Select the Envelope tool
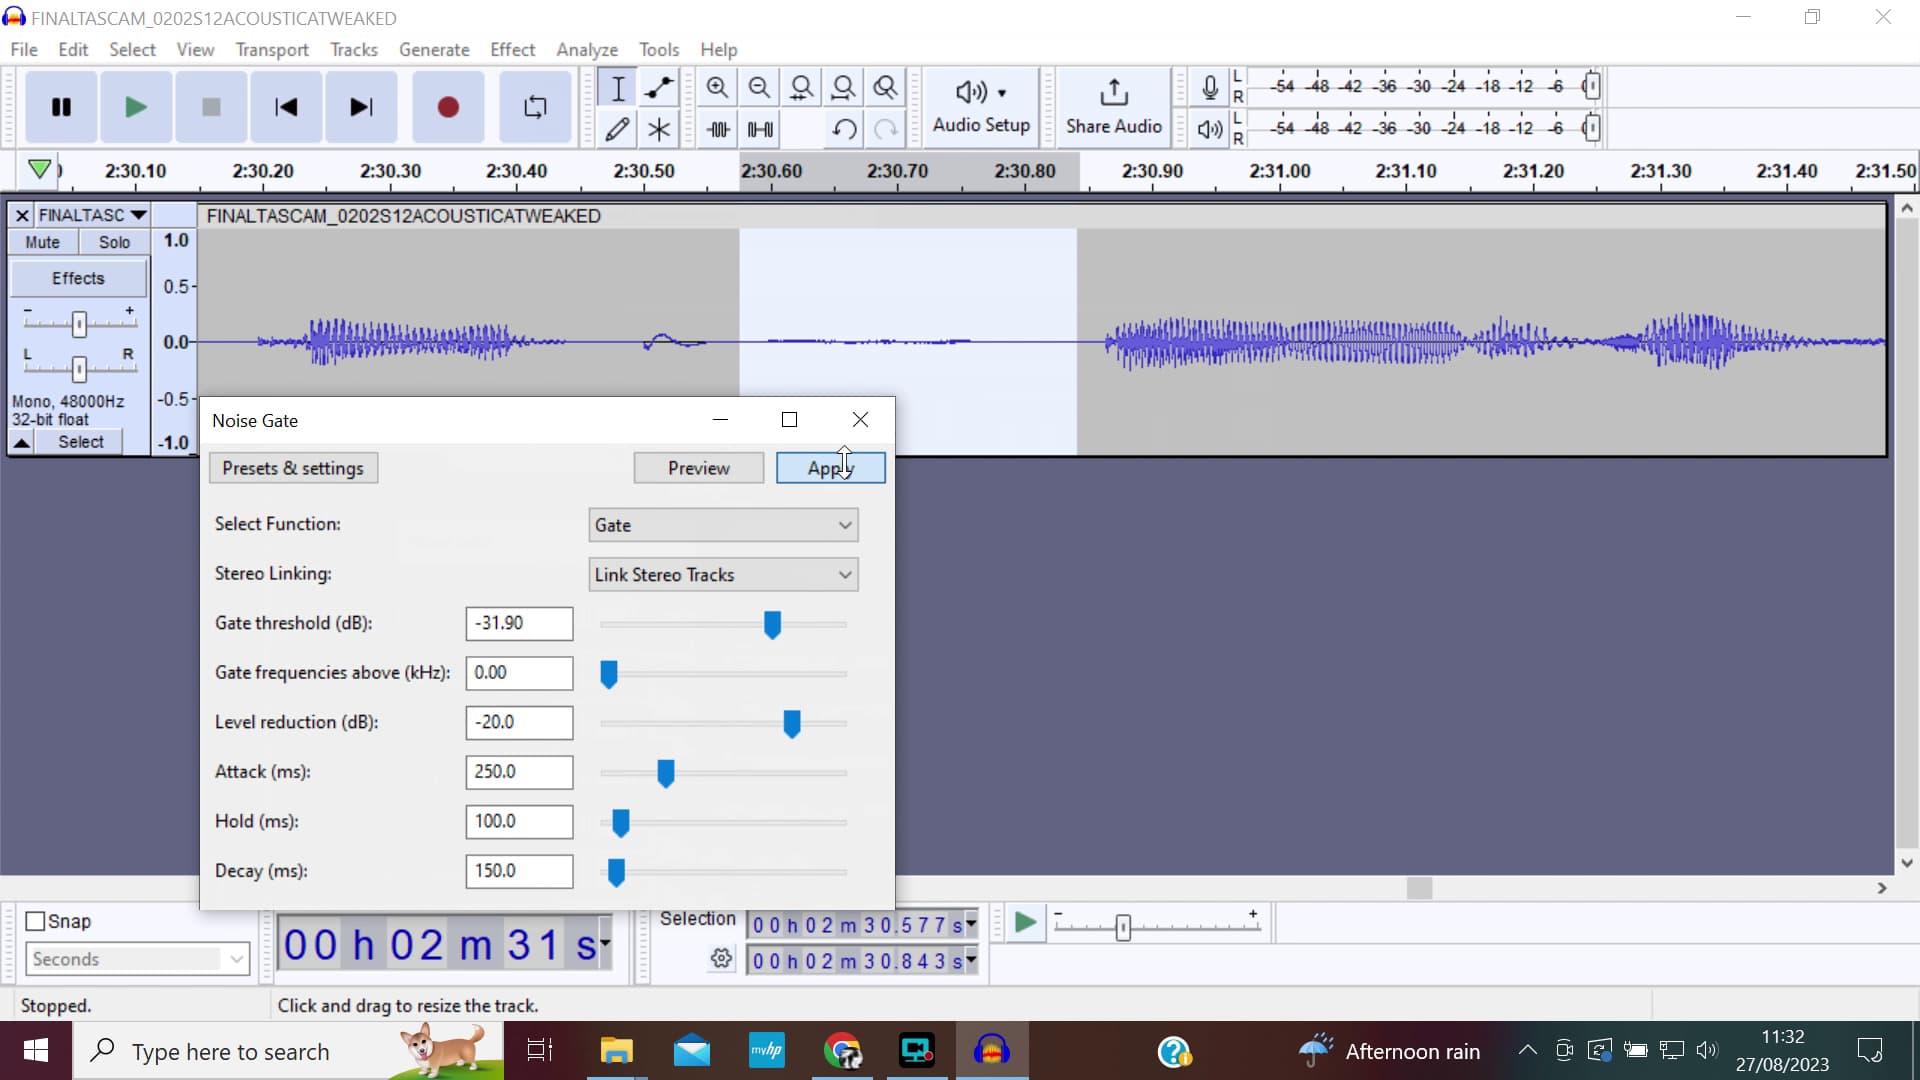 click(659, 88)
